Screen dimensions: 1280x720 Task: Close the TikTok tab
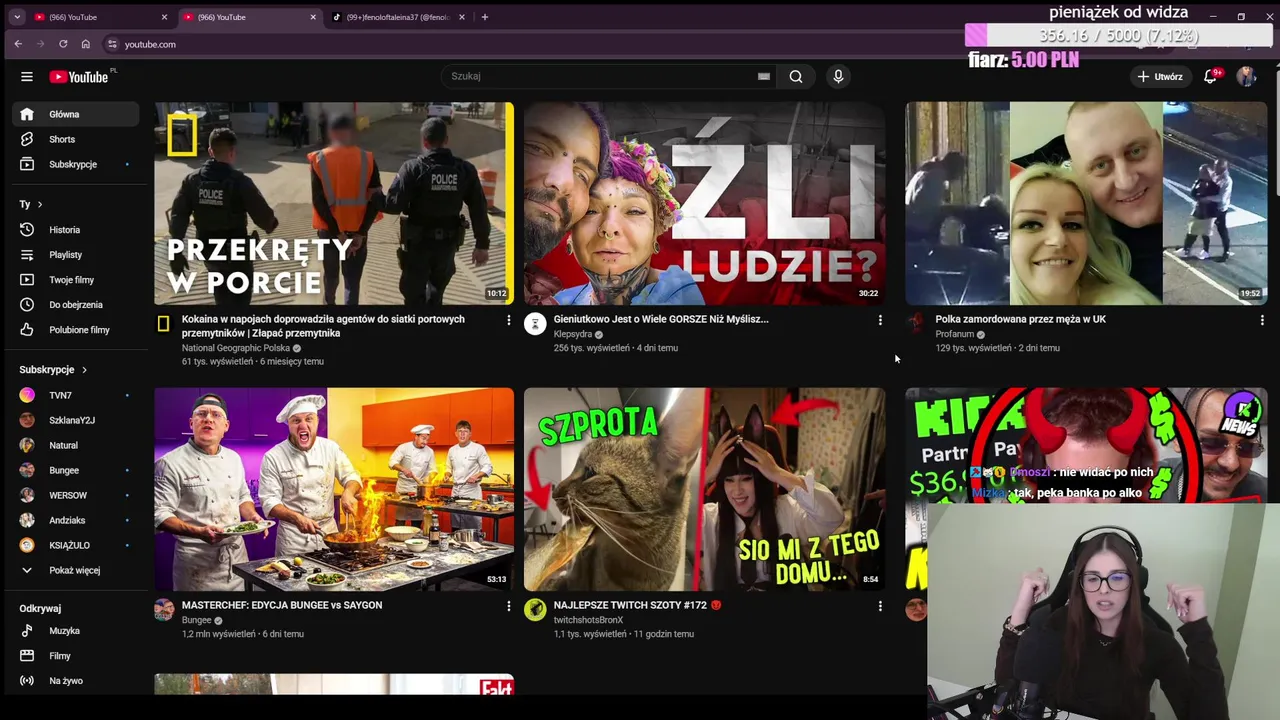coord(463,17)
